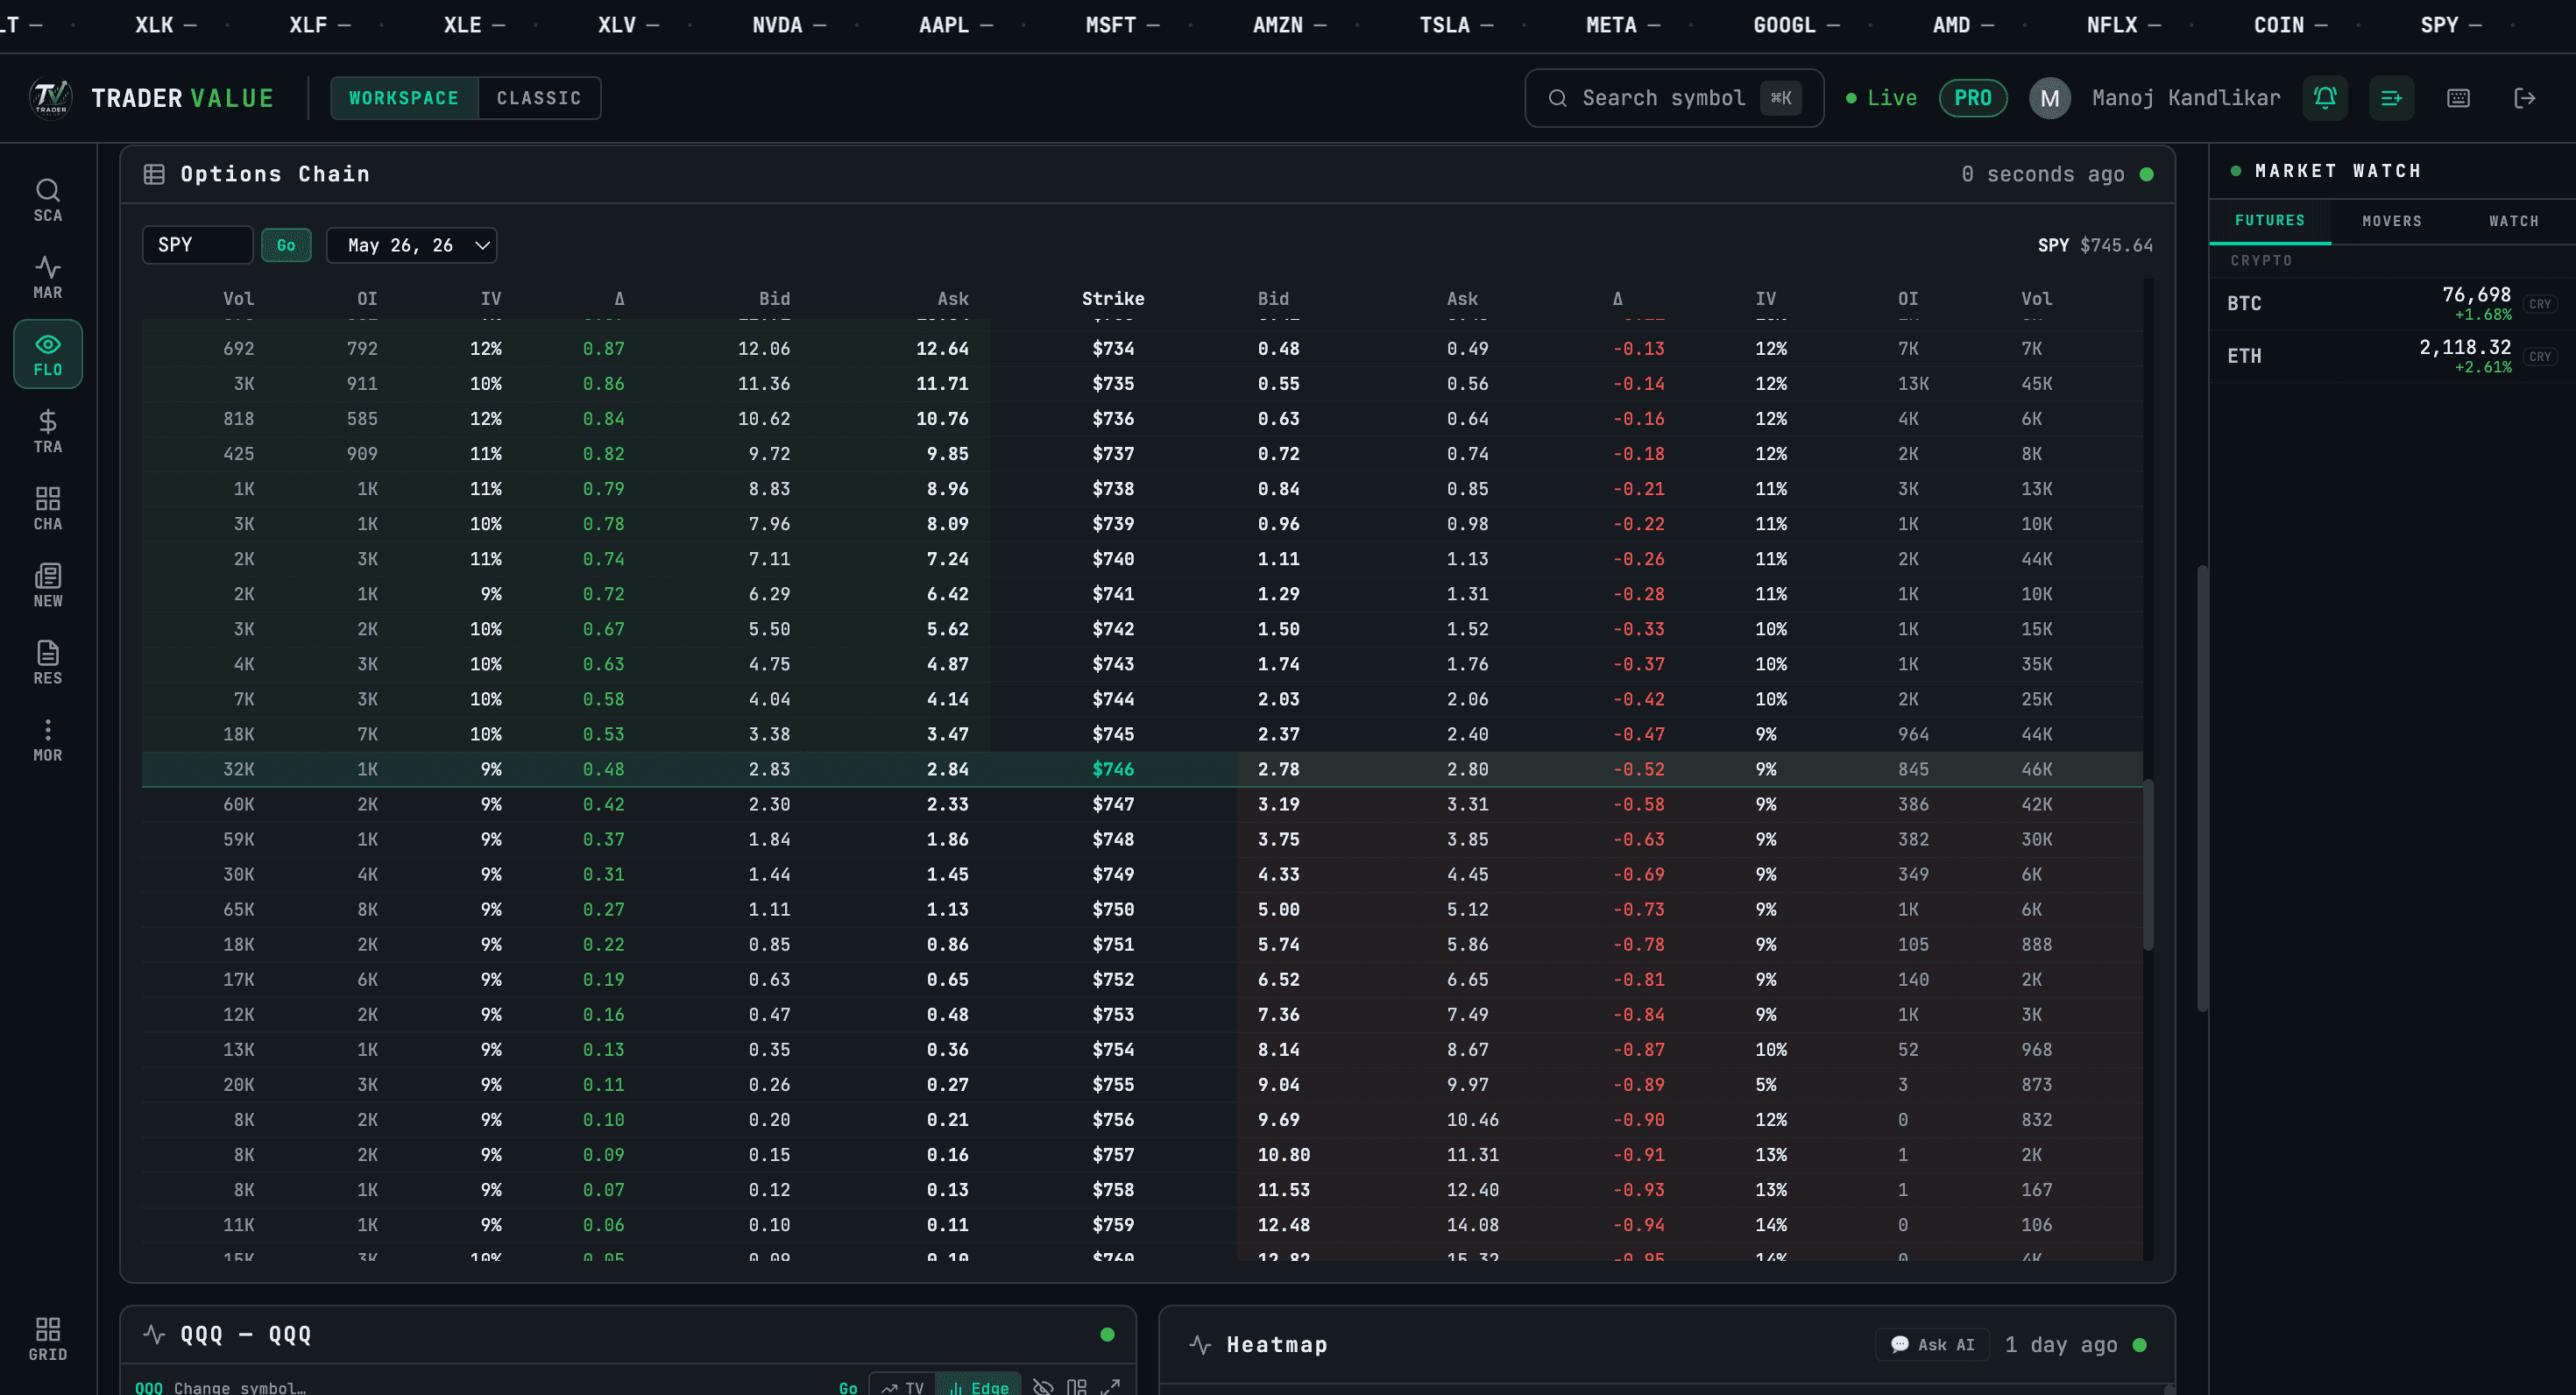Click the Strike column header

[1113, 298]
